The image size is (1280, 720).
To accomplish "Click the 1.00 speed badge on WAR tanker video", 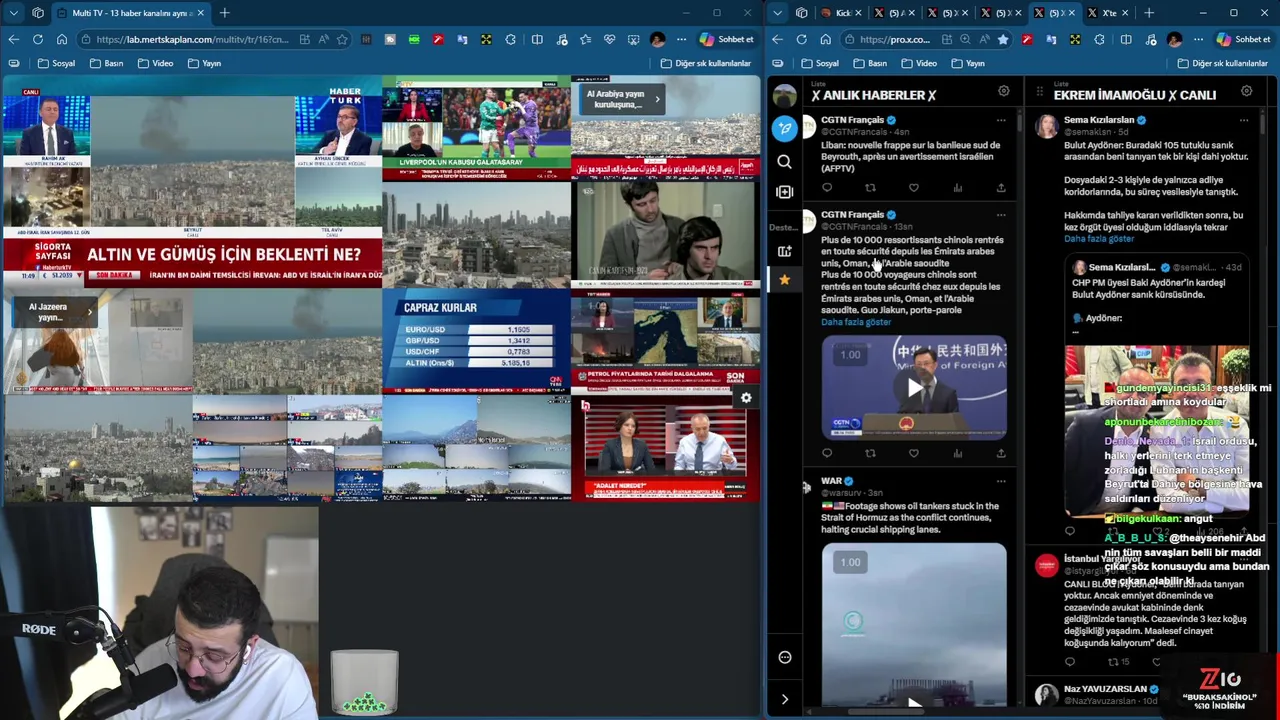I will [x=850, y=562].
